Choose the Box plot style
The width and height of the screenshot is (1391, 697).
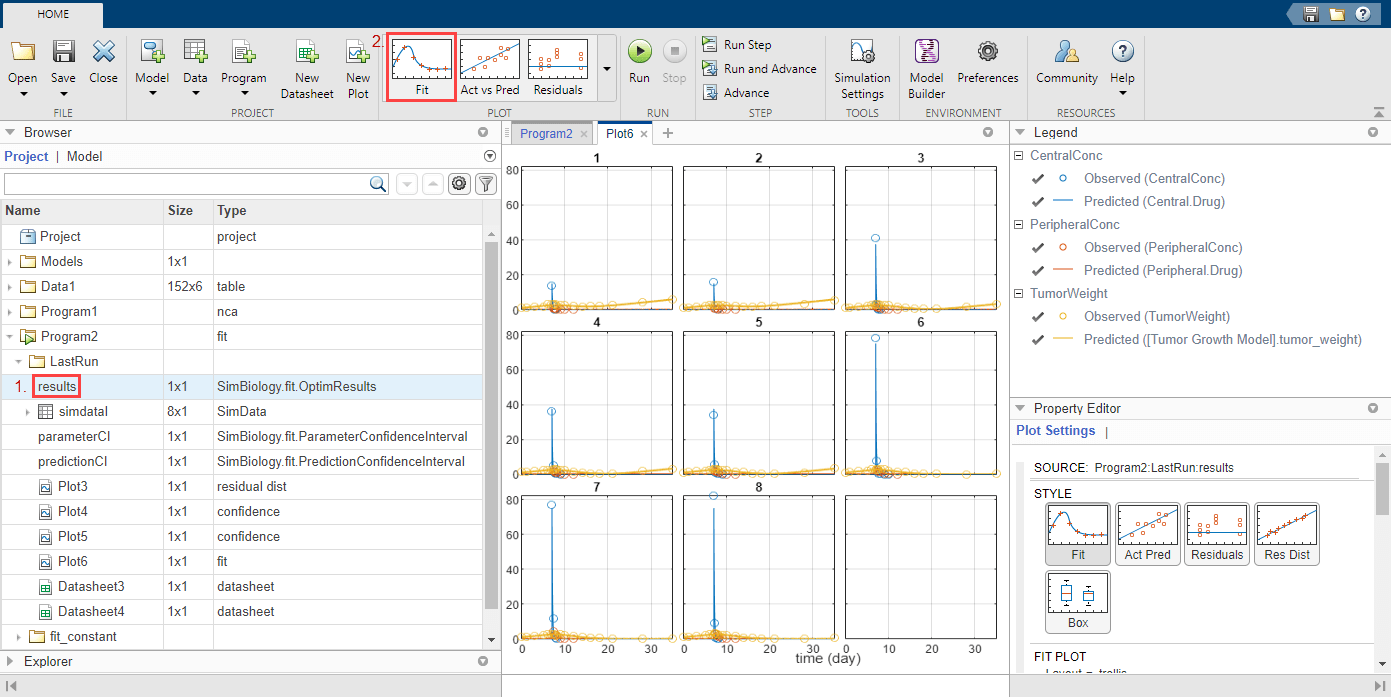pyautogui.click(x=1077, y=601)
